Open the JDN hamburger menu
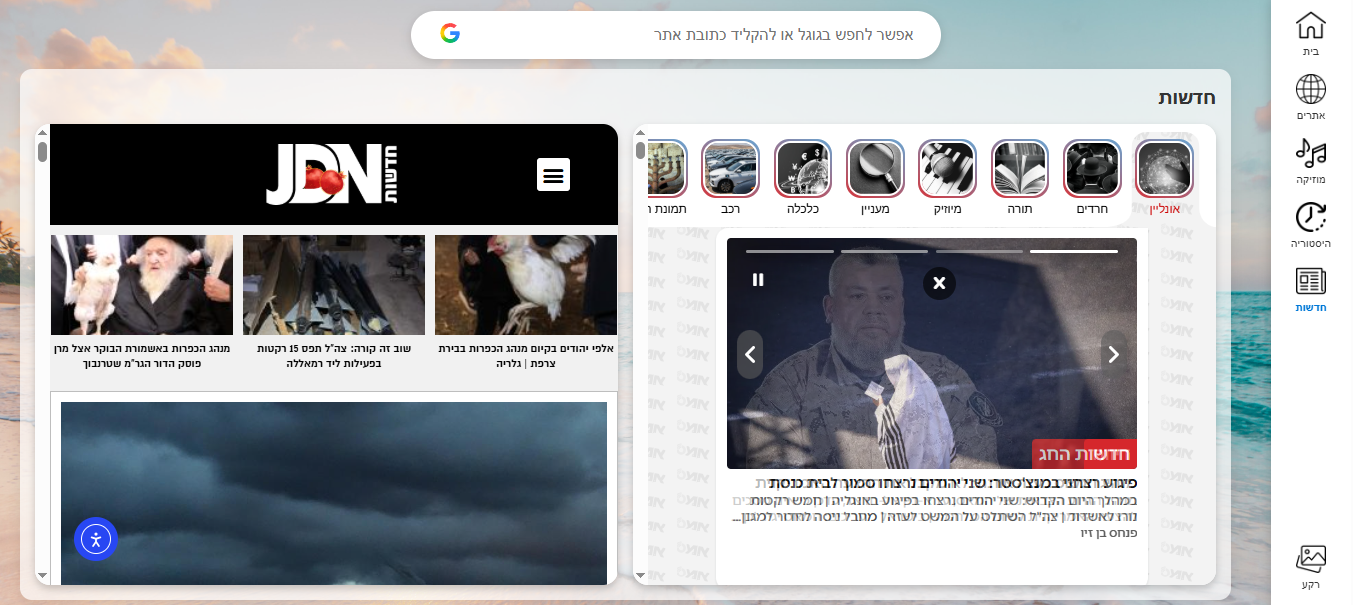The height and width of the screenshot is (605, 1353). [x=553, y=175]
